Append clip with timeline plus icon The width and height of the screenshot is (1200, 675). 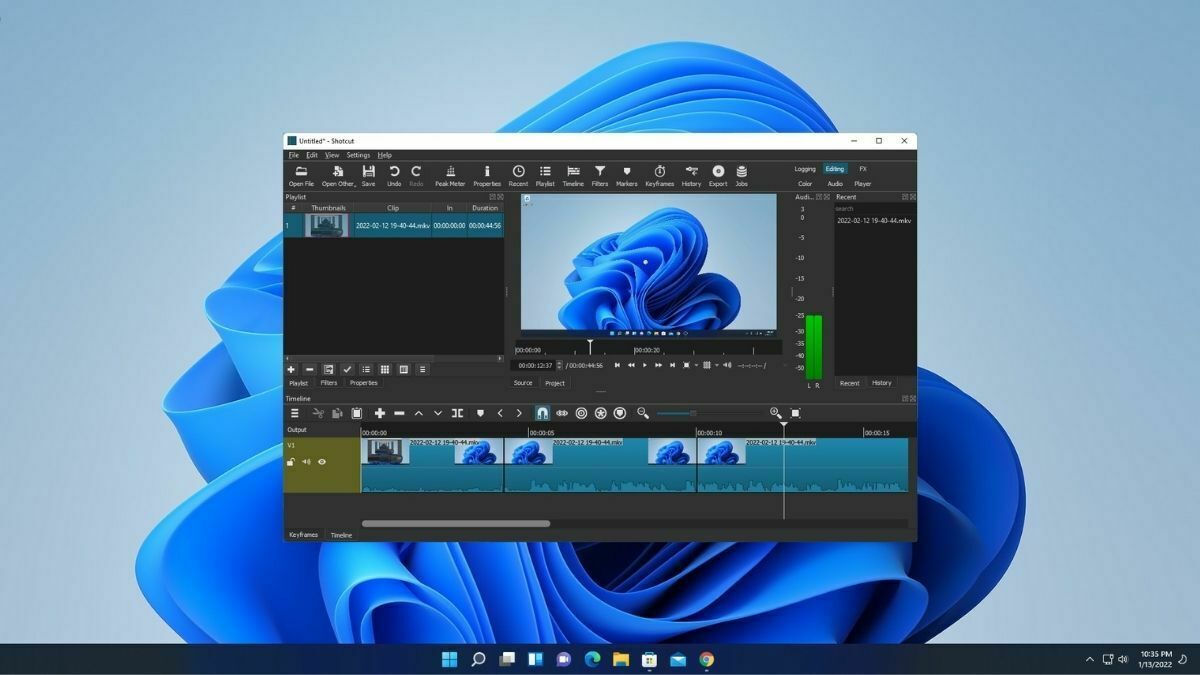tap(380, 413)
